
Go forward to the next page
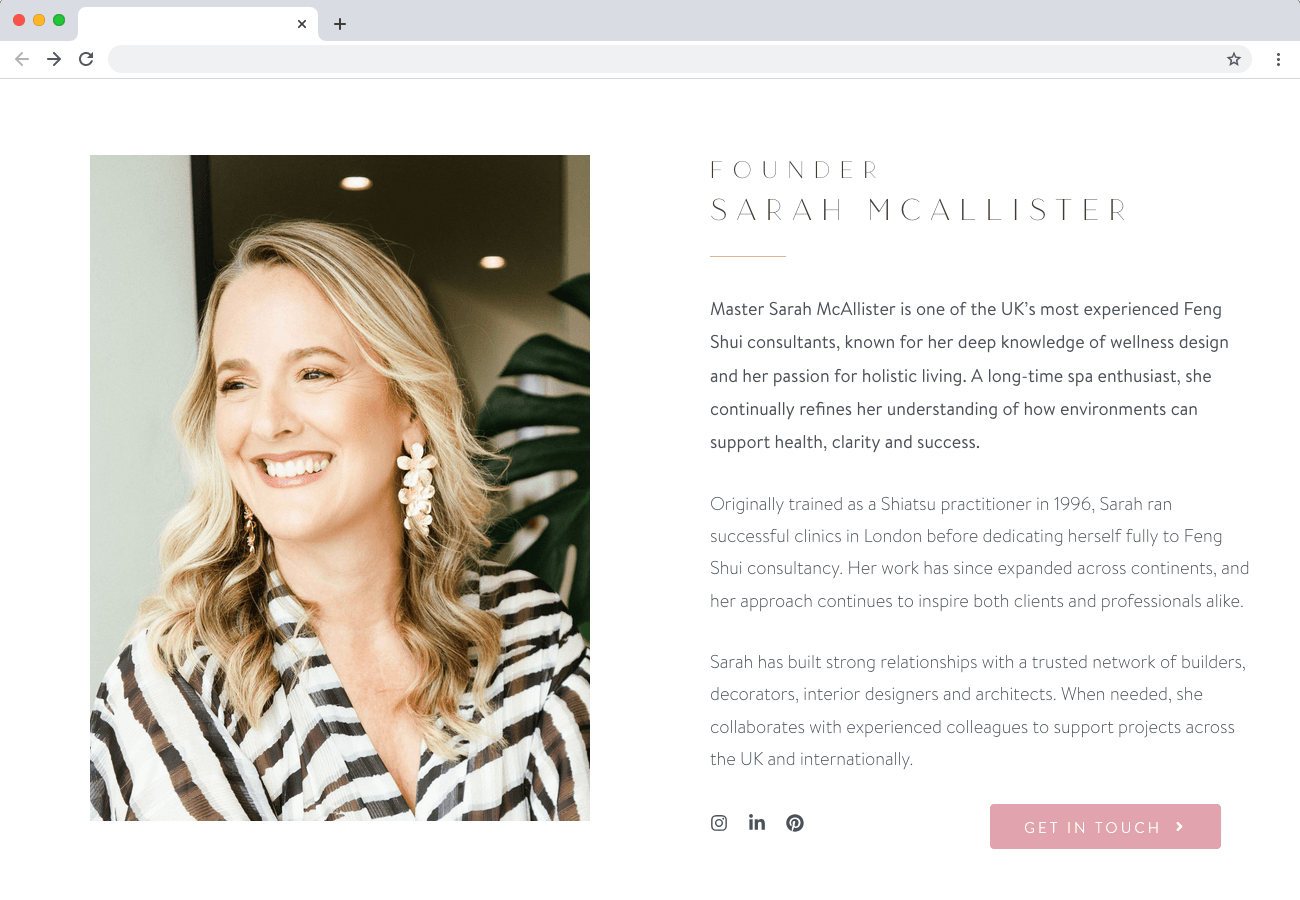point(54,59)
